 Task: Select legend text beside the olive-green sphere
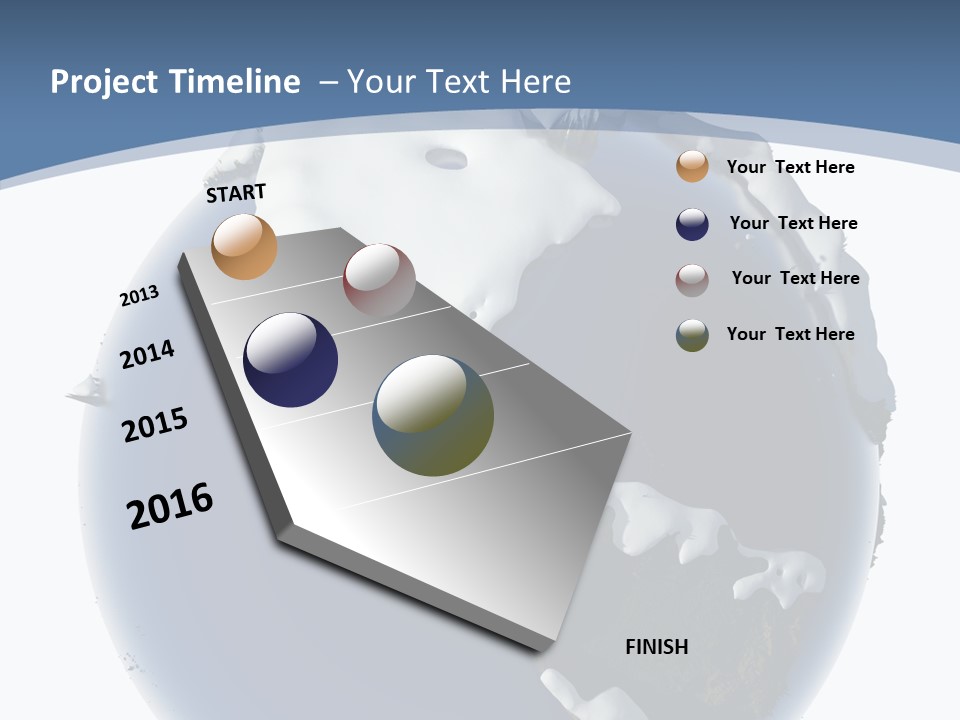[790, 334]
